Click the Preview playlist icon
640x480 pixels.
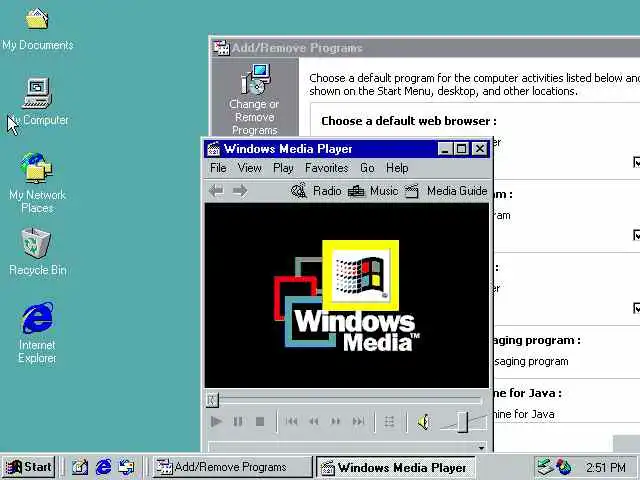click(389, 422)
